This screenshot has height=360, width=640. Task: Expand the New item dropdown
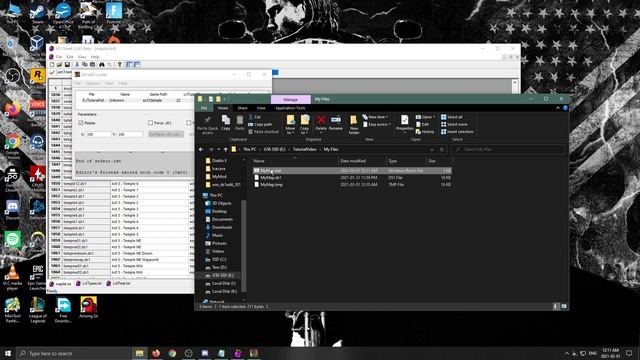coord(375,117)
